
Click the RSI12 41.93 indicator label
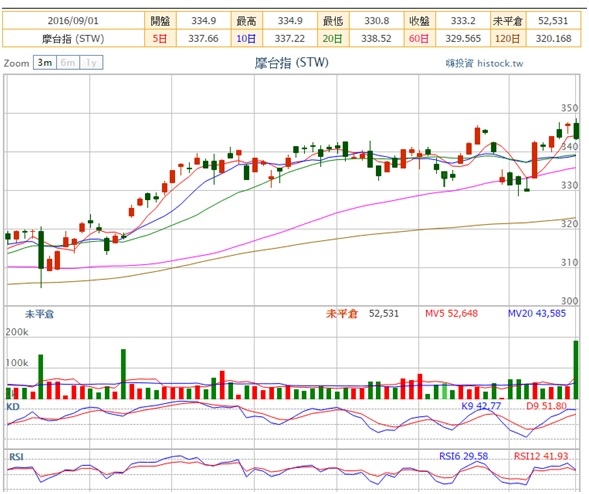tap(541, 456)
